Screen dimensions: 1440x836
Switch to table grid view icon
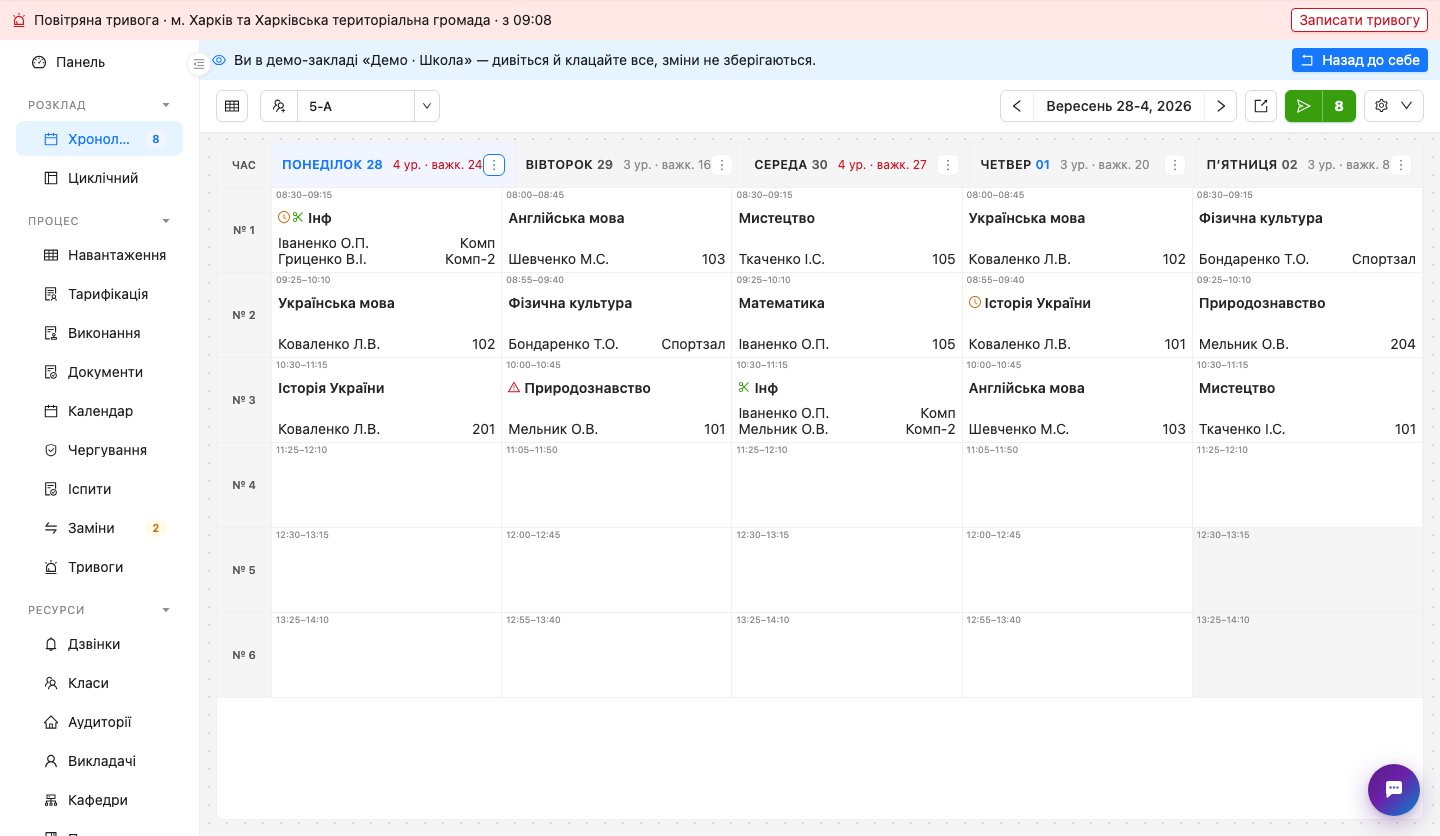click(232, 106)
